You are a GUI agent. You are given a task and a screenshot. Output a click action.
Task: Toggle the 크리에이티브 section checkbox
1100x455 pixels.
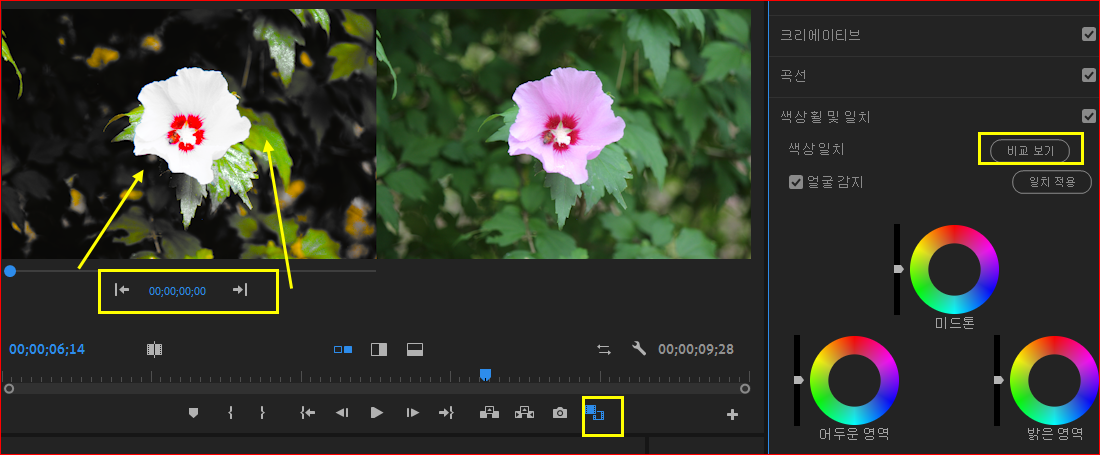[x=1089, y=34]
